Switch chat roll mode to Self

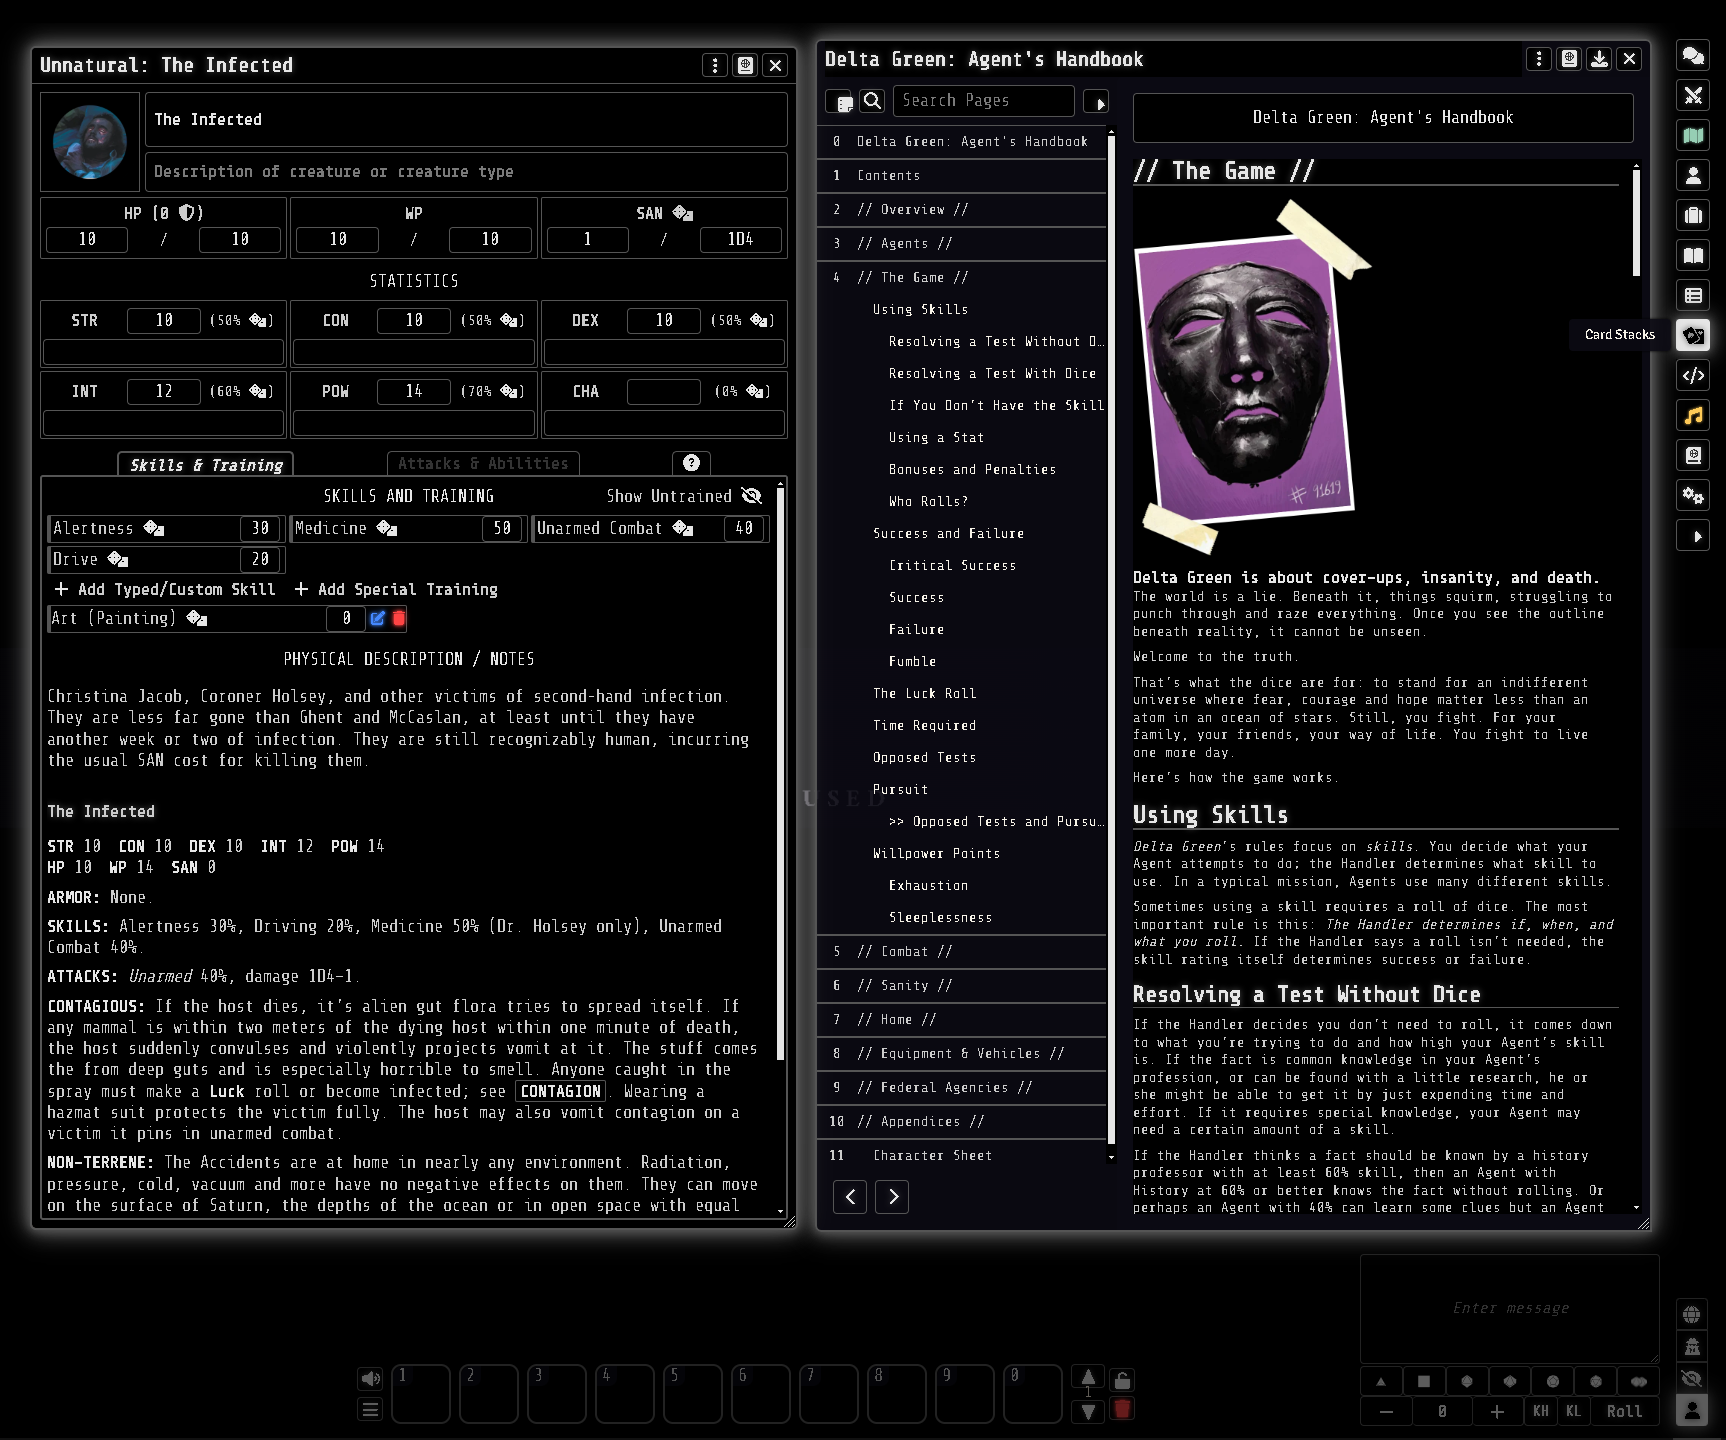(x=1692, y=1411)
